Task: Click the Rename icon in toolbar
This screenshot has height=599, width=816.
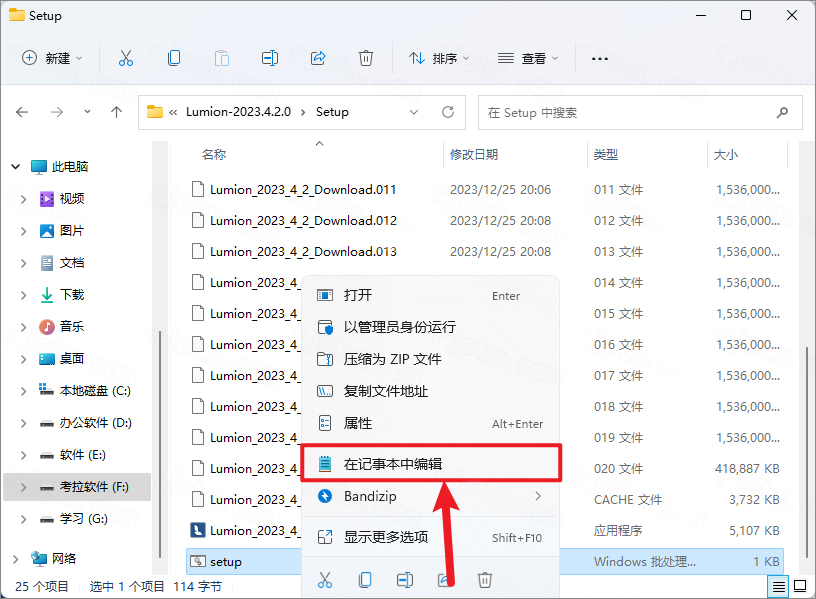Action: 270,58
